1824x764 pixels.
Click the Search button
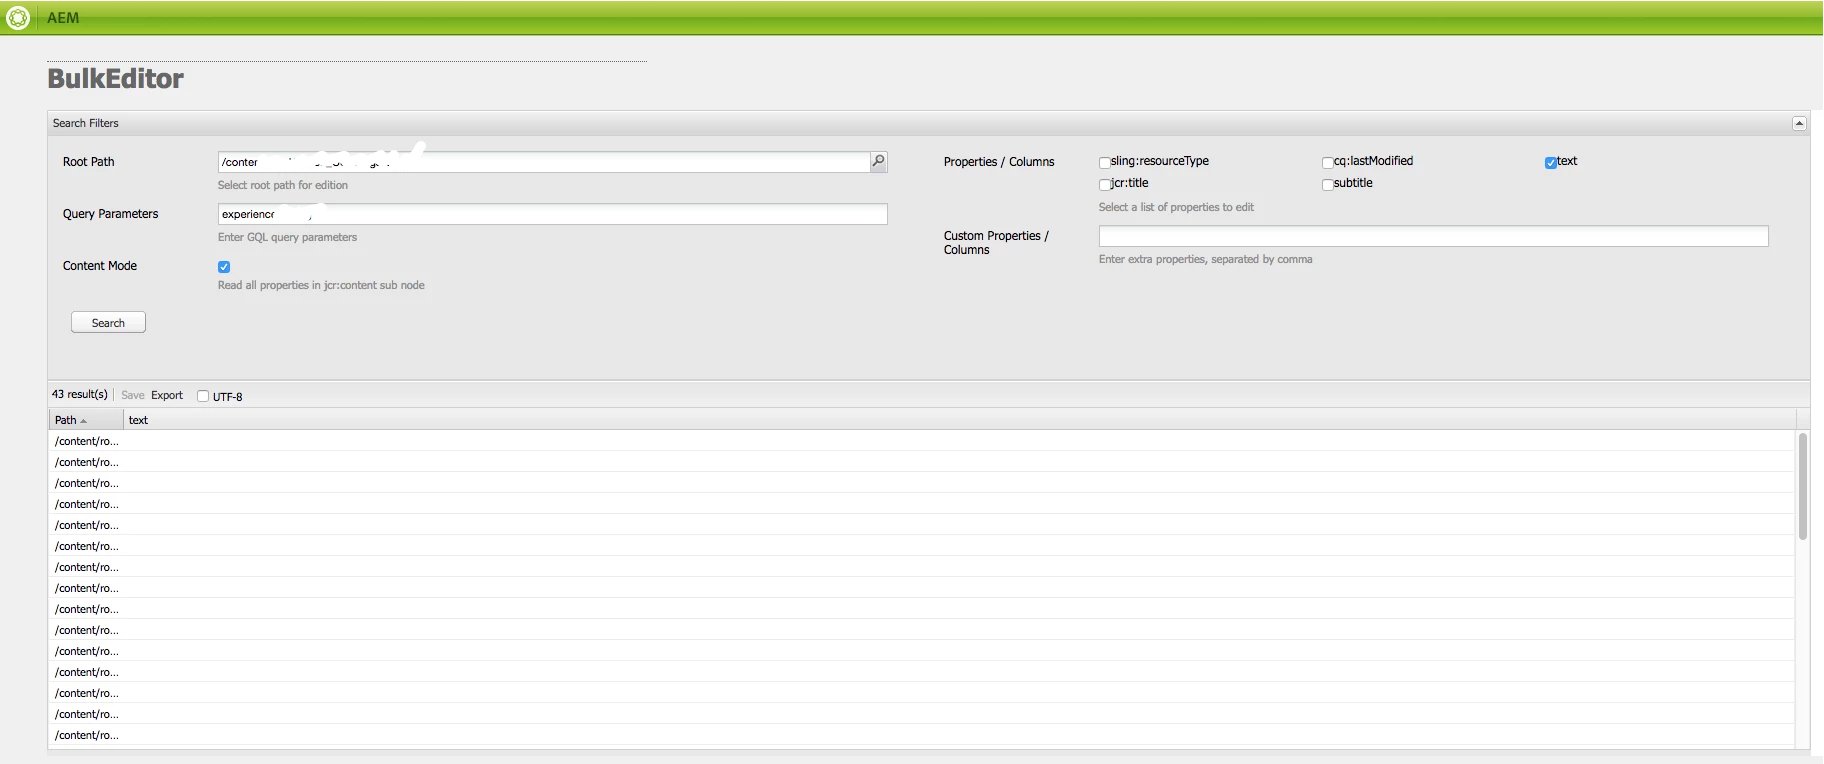pyautogui.click(x=108, y=322)
